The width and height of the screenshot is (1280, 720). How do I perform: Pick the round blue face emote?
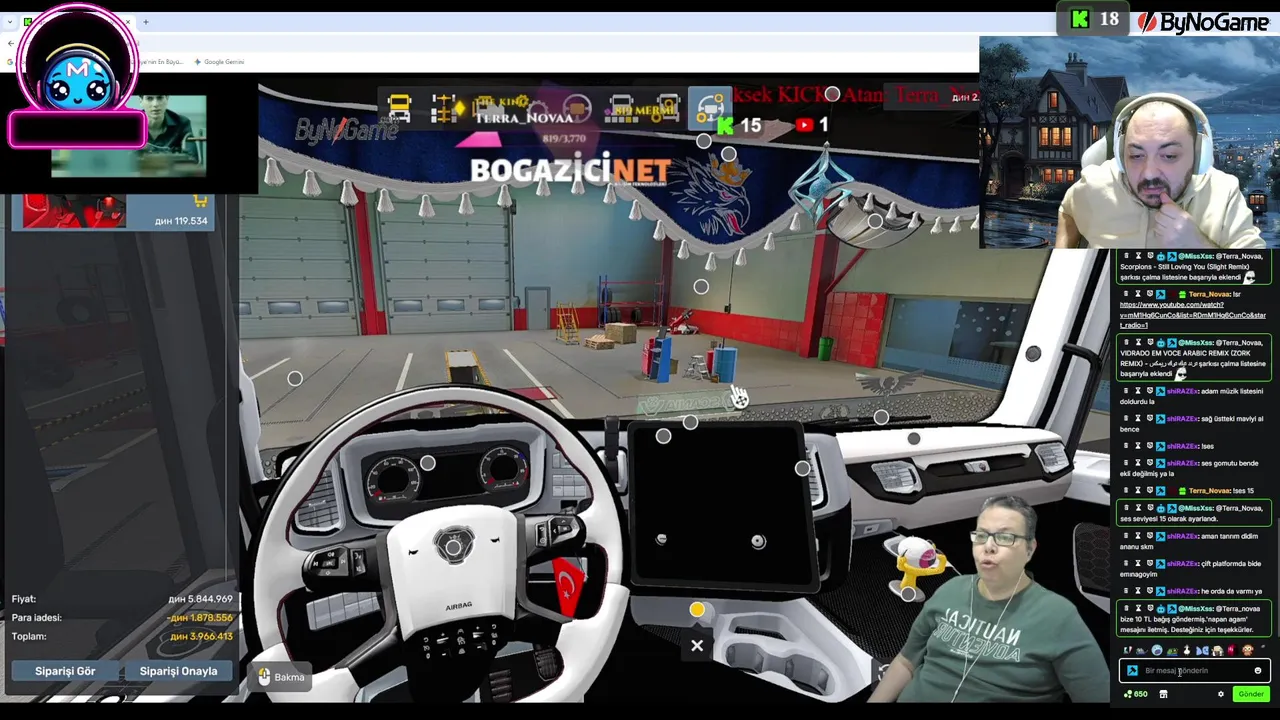pyautogui.click(x=1157, y=651)
